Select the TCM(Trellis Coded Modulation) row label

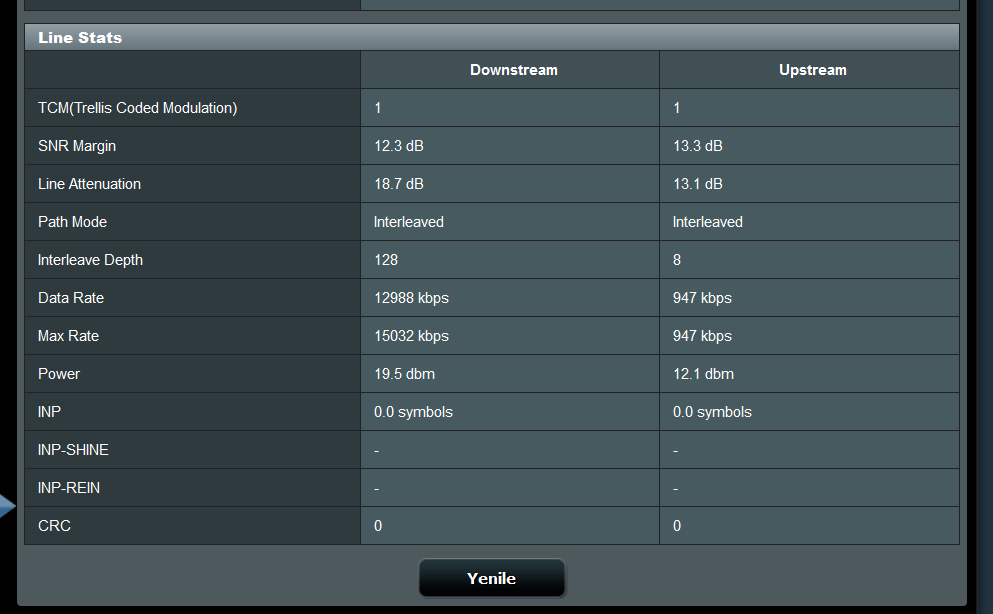pos(137,108)
